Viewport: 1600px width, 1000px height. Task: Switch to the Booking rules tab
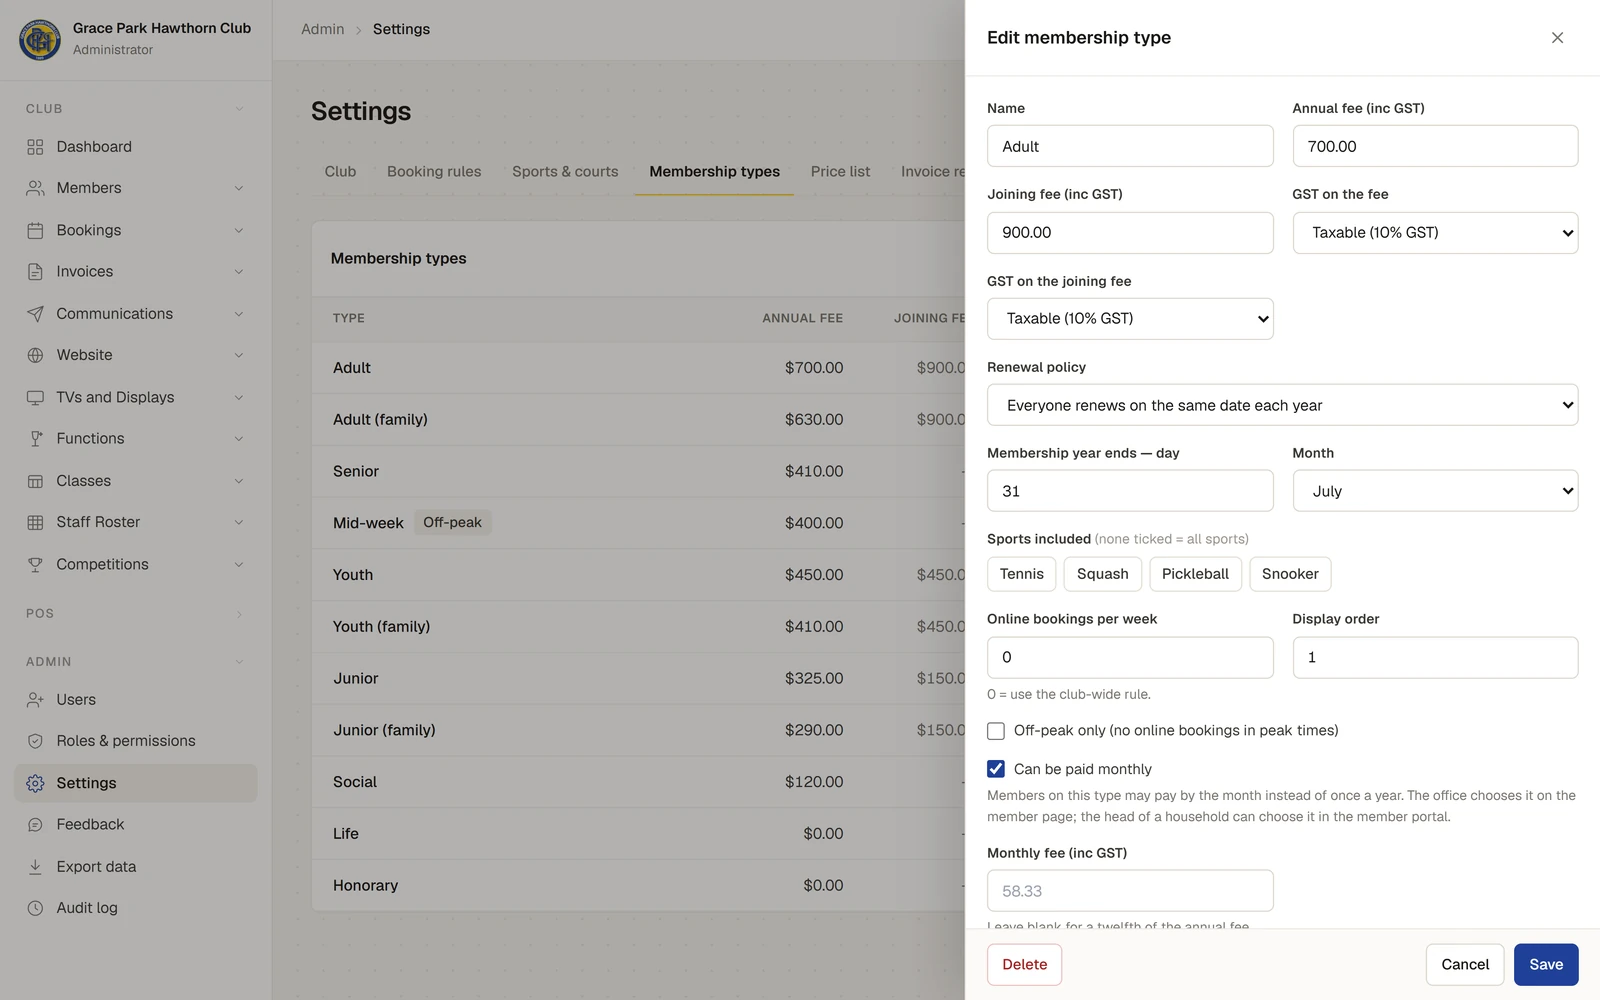434,172
